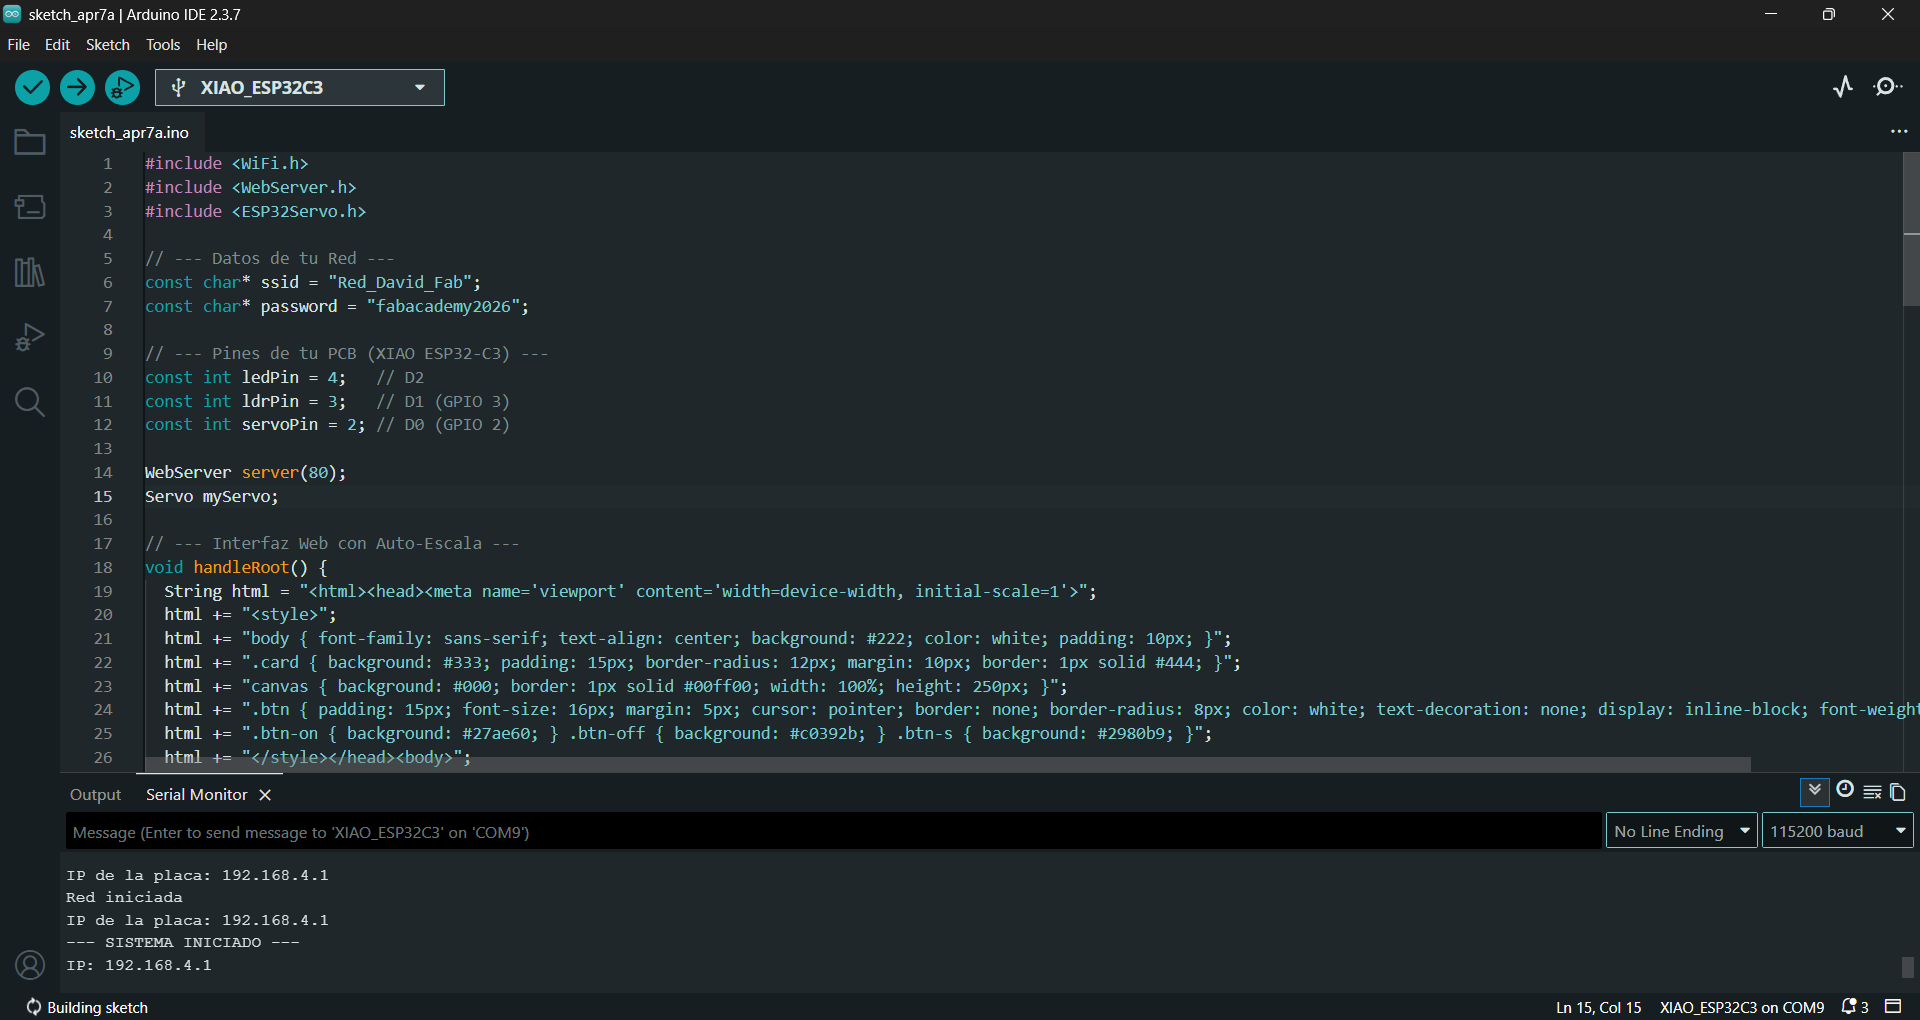Open the XIAO_ESP32C3 board selector dropdown
1920x1020 pixels.
click(300, 88)
